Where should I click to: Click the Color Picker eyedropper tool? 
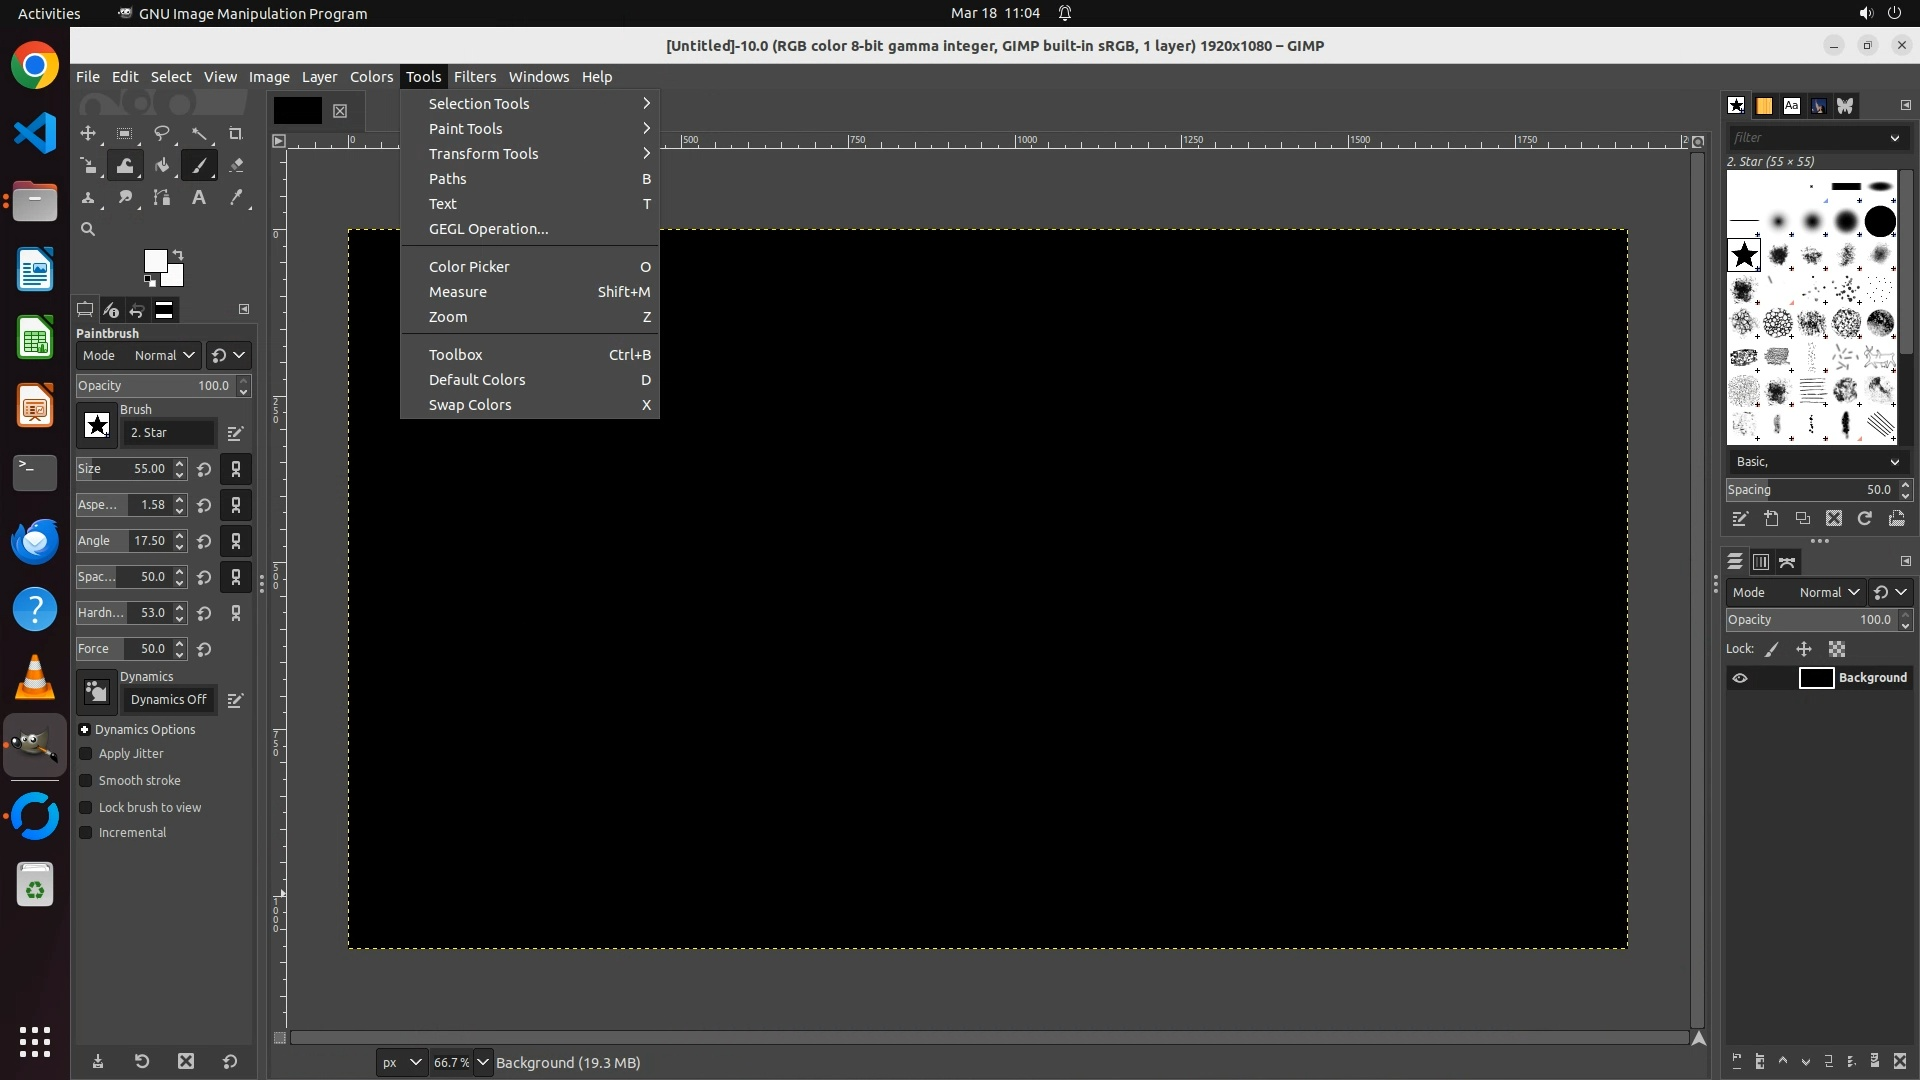point(236,198)
